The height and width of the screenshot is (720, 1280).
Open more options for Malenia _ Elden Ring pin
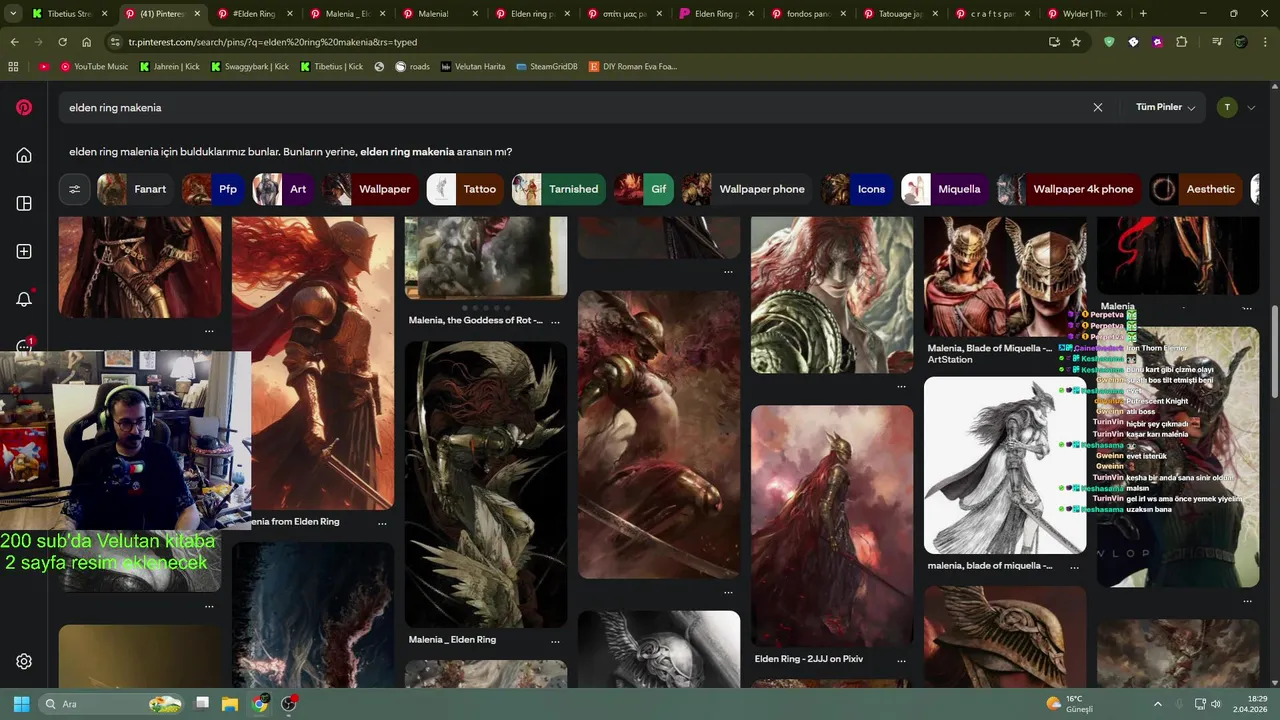pos(555,640)
